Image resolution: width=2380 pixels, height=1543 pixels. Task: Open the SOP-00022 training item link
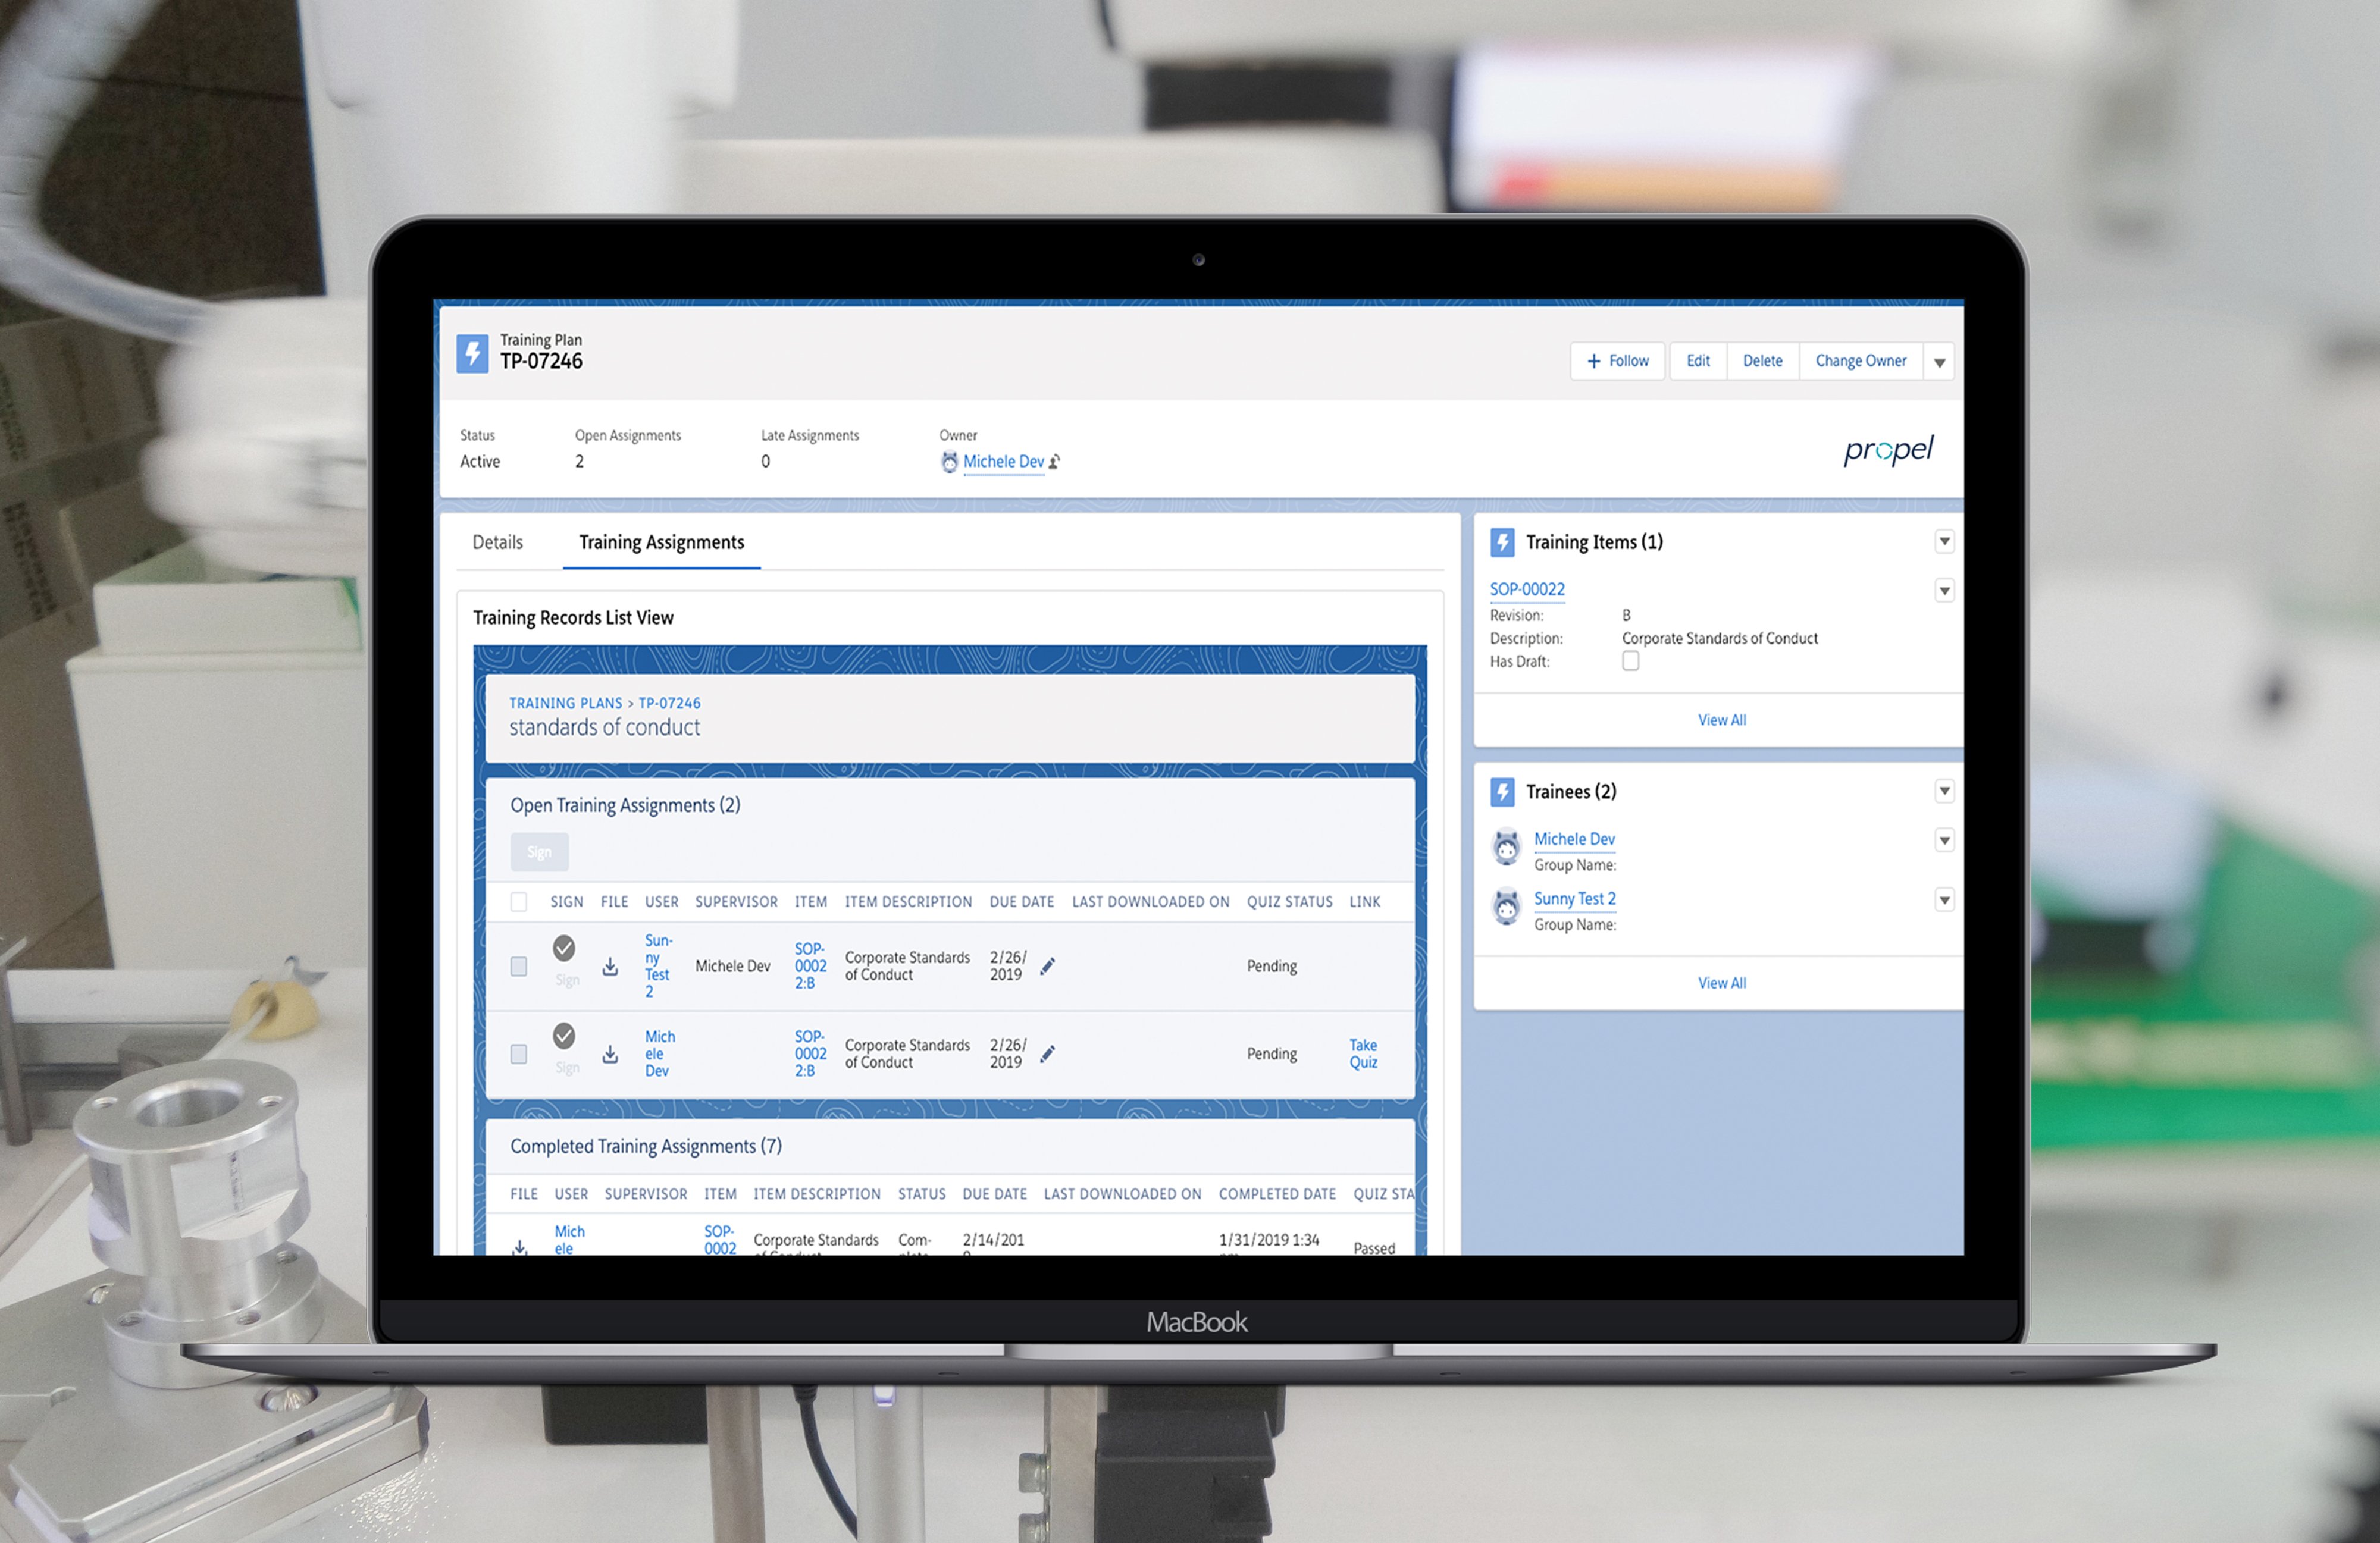pos(1527,590)
